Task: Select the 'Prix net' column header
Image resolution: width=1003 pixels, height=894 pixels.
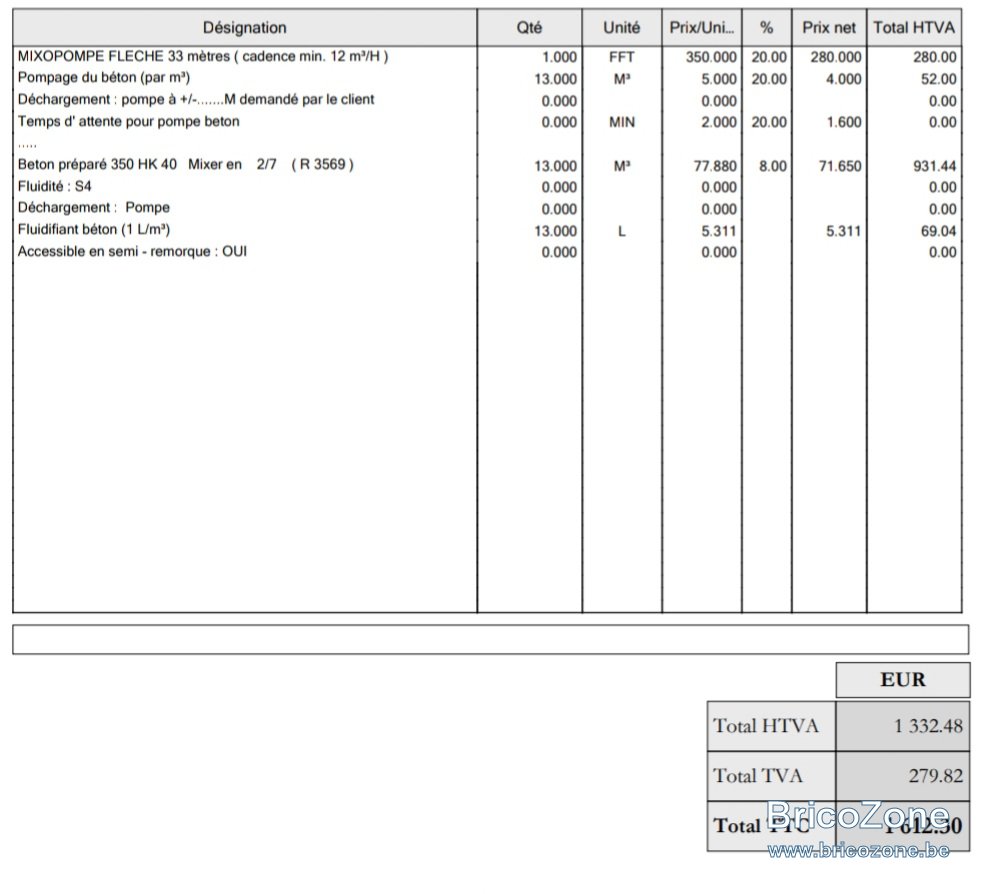Action: click(829, 27)
